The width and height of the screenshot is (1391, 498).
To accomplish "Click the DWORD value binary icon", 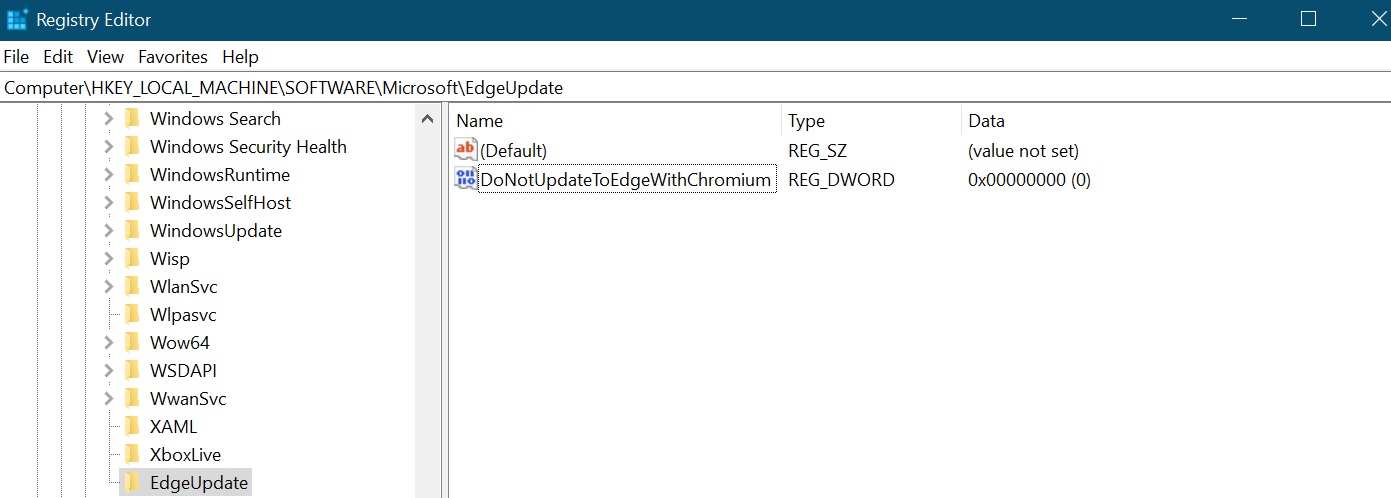I will tap(466, 179).
